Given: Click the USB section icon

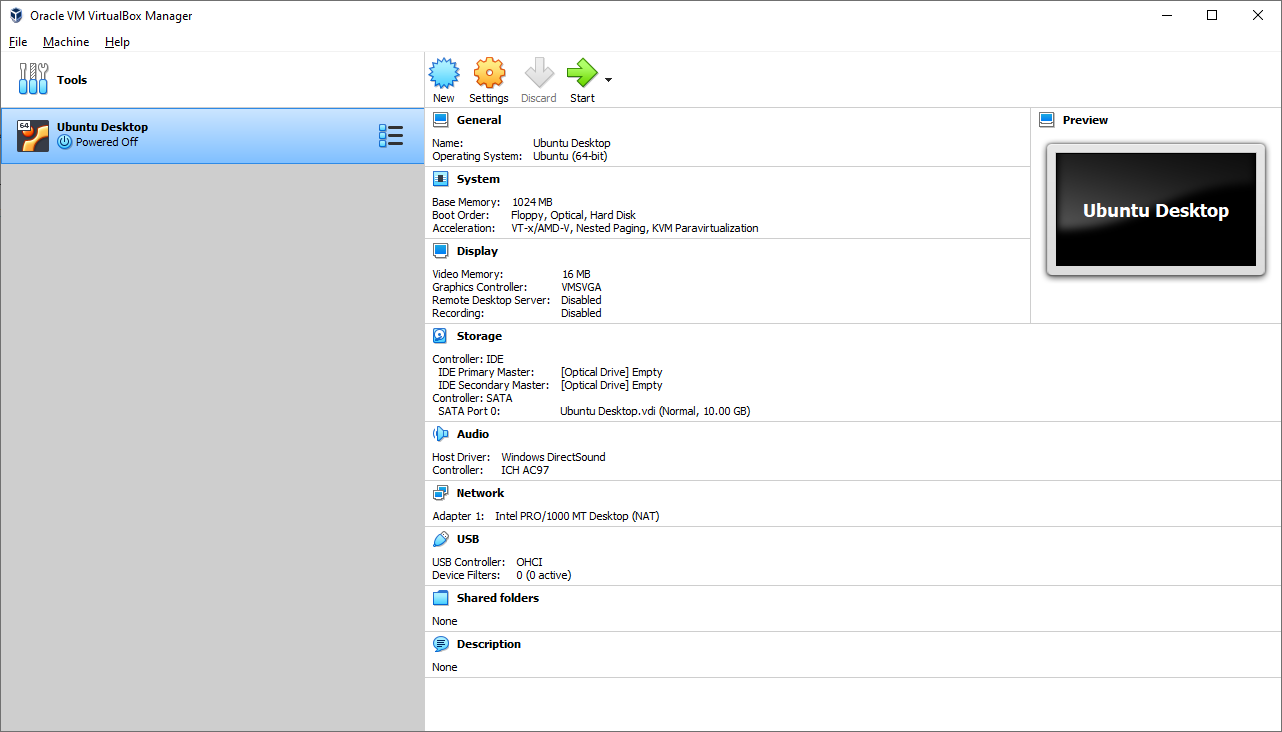Looking at the screenshot, I should 441,539.
